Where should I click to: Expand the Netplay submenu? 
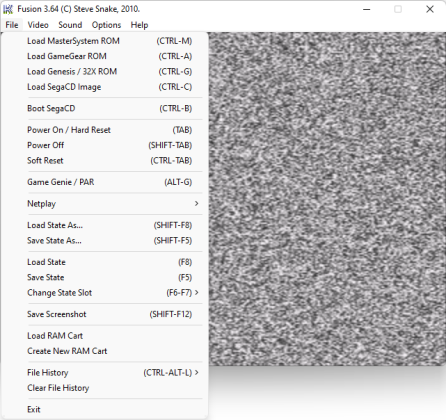click(x=105, y=204)
